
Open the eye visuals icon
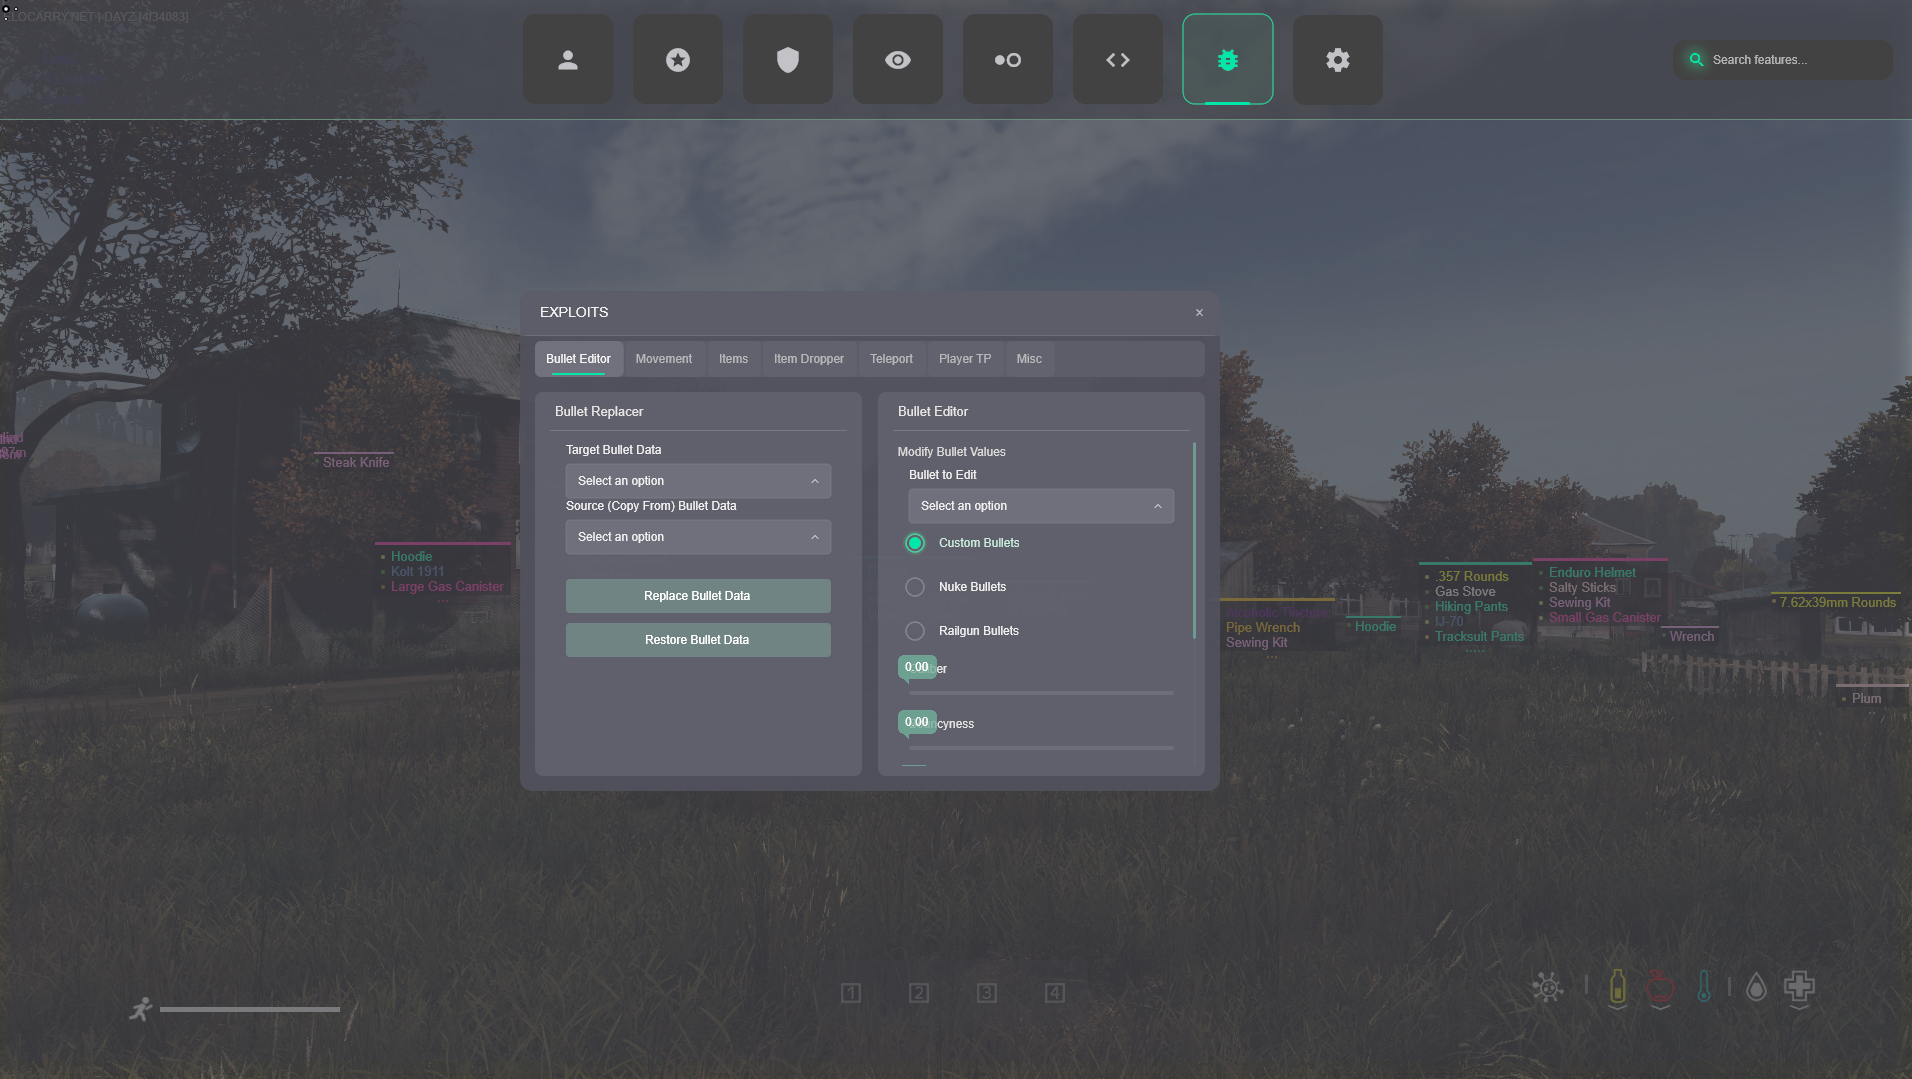[x=897, y=60]
